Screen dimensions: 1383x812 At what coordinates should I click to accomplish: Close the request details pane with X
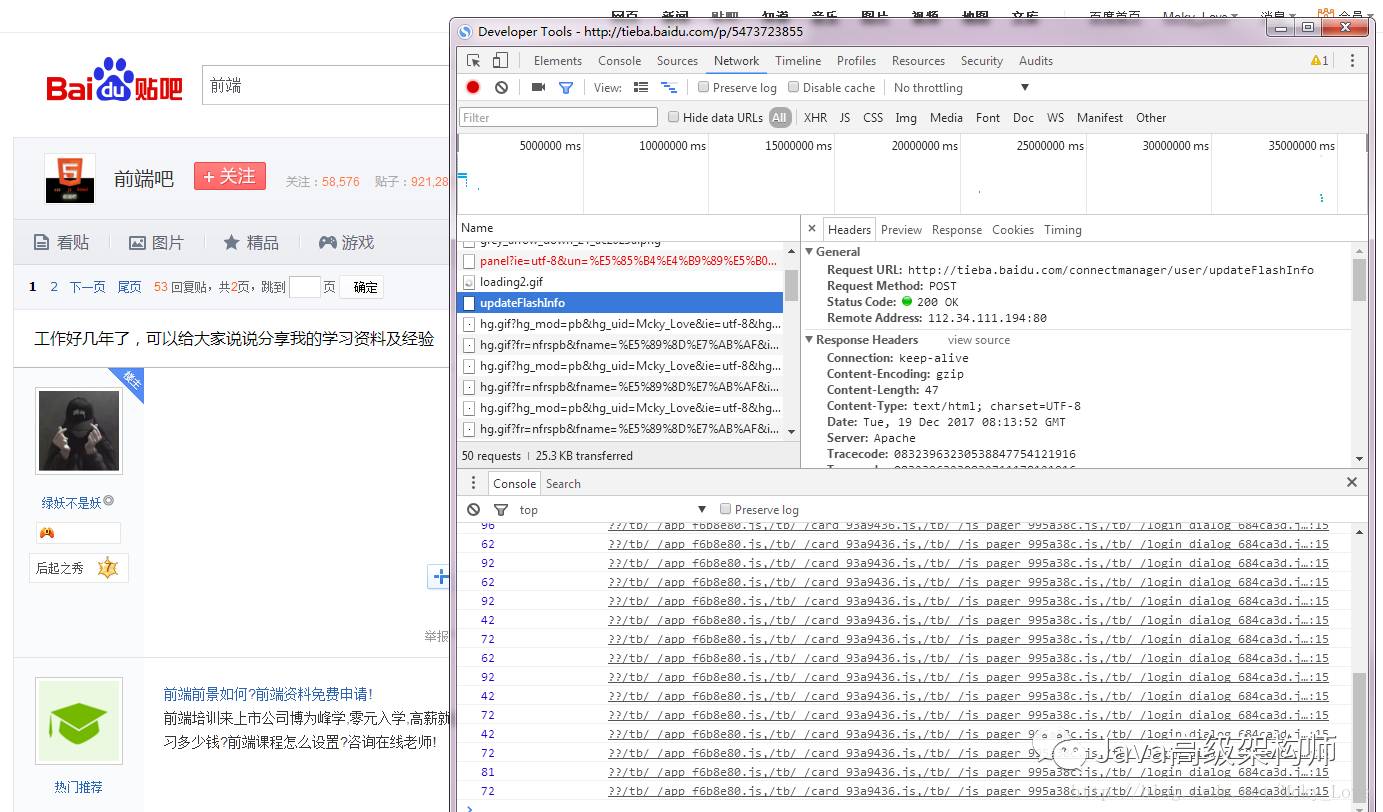pyautogui.click(x=811, y=229)
